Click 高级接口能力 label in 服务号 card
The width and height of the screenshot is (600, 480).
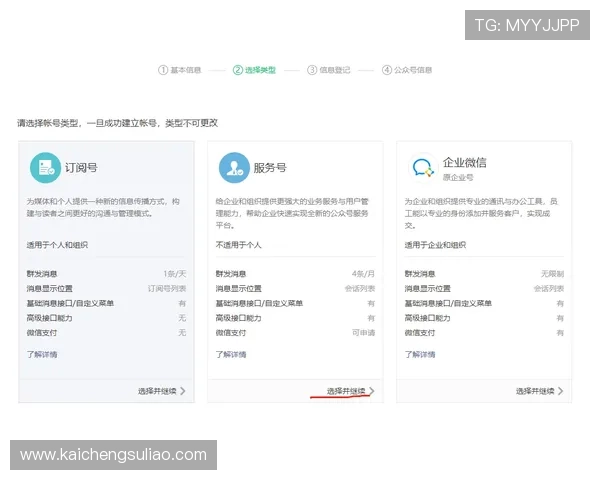(238, 318)
